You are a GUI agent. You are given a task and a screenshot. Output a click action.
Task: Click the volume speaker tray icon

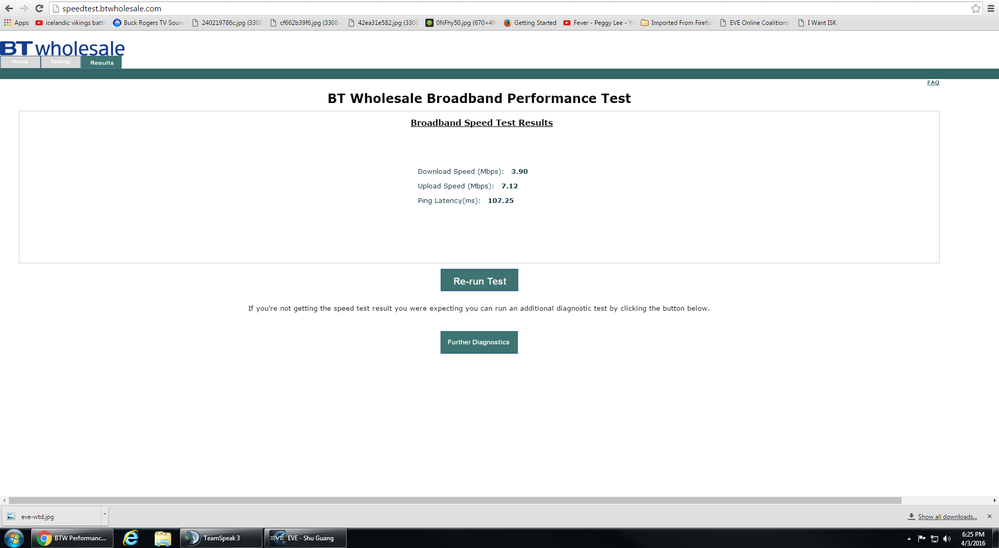[947, 538]
